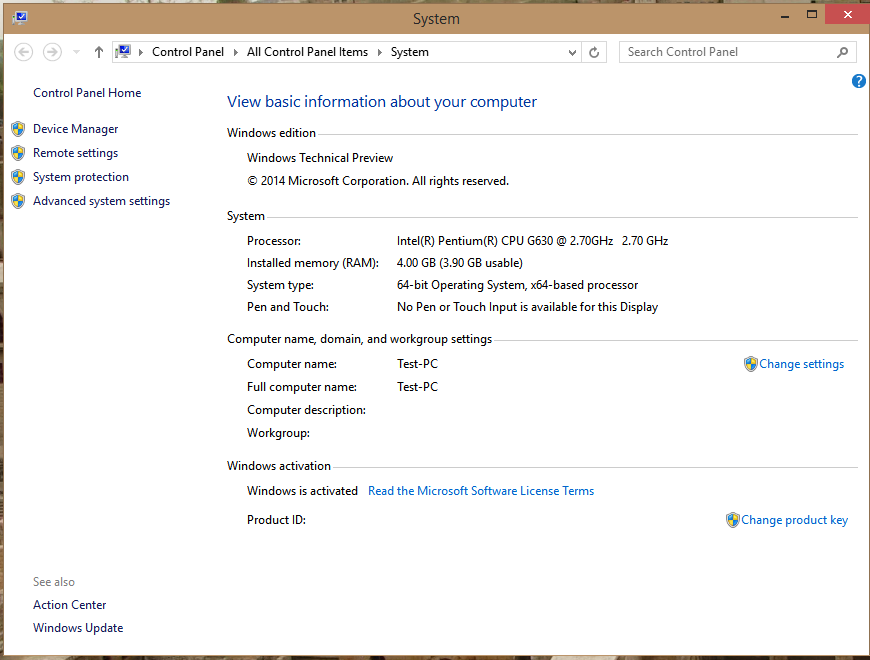Expand the chevron after All Control Panel Items
870x660 pixels.
(380, 52)
